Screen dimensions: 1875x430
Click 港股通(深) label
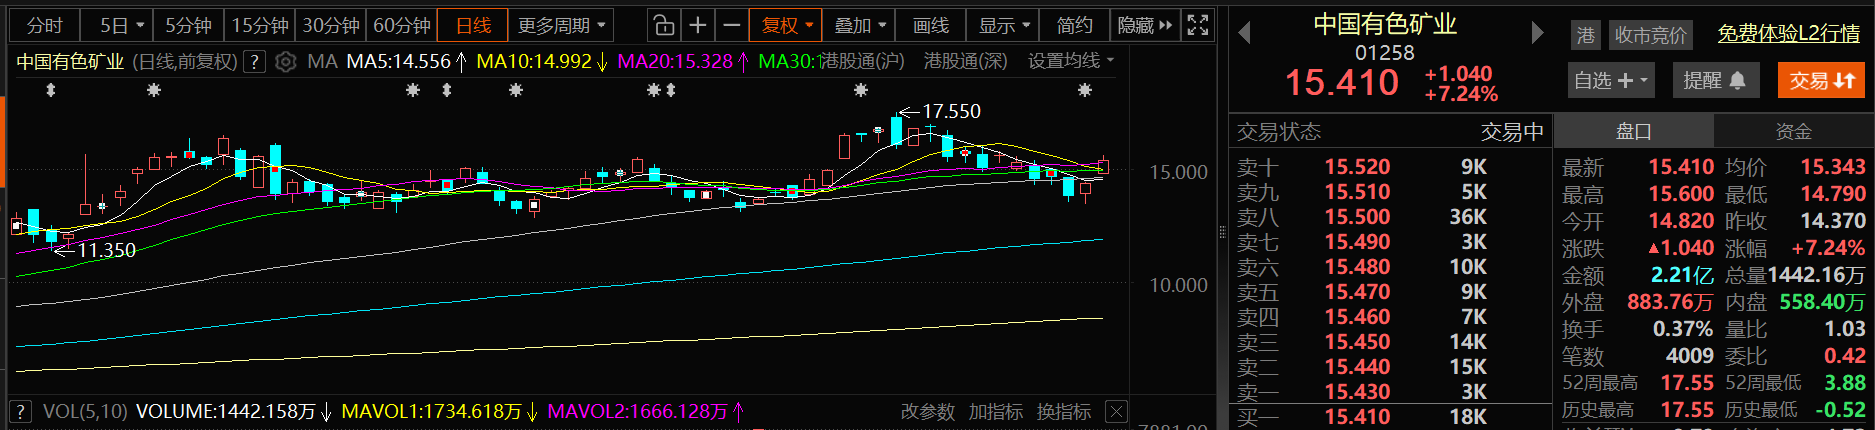click(x=966, y=61)
